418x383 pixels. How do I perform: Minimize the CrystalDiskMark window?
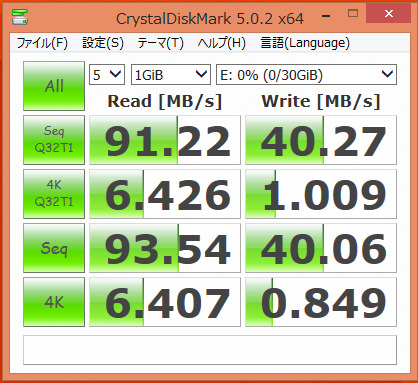coord(326,15)
